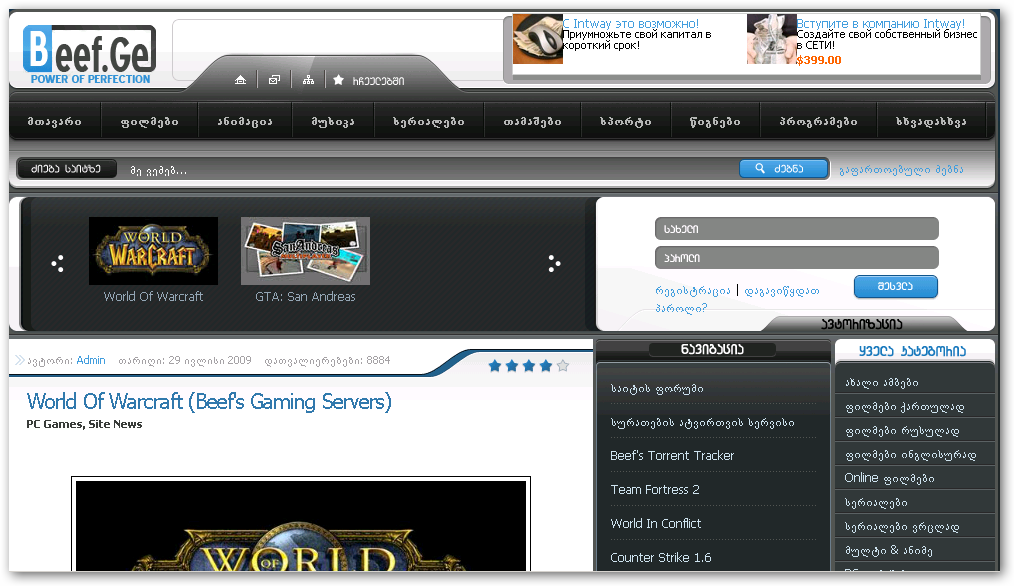Screen dimensions: 1014x586
Task: Open the მულტი & ანიმე category
Action: point(889,550)
